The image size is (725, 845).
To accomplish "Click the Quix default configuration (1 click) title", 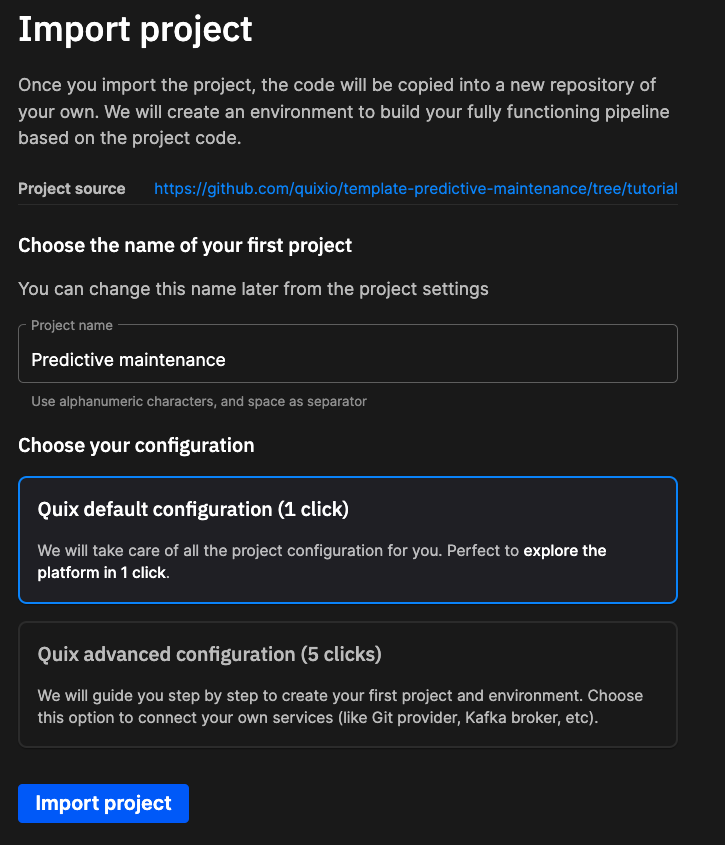I will coord(193,509).
